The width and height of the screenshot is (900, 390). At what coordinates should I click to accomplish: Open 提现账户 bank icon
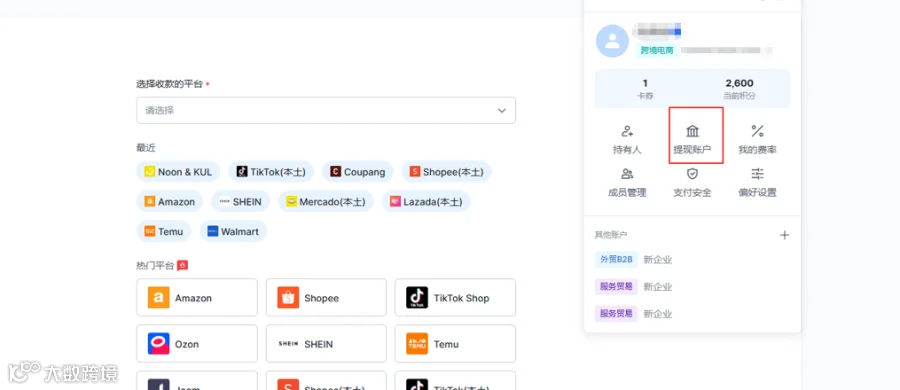[x=692, y=132]
